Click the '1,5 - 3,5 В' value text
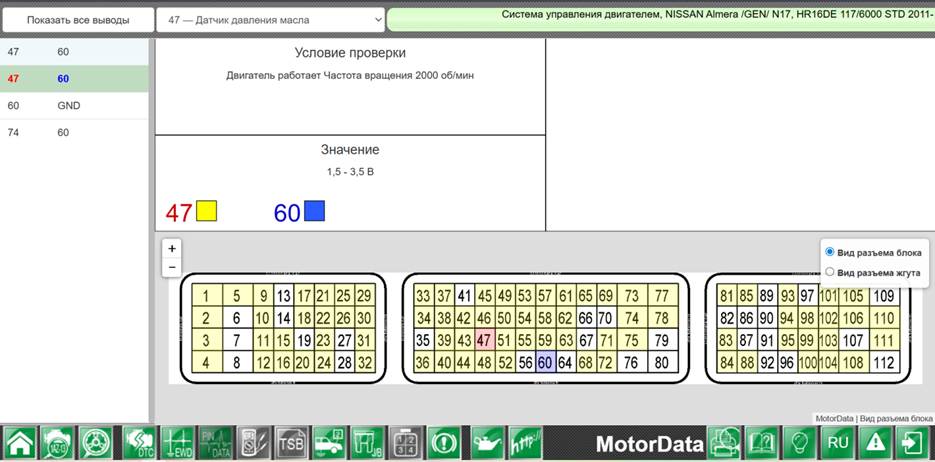 pyautogui.click(x=350, y=172)
